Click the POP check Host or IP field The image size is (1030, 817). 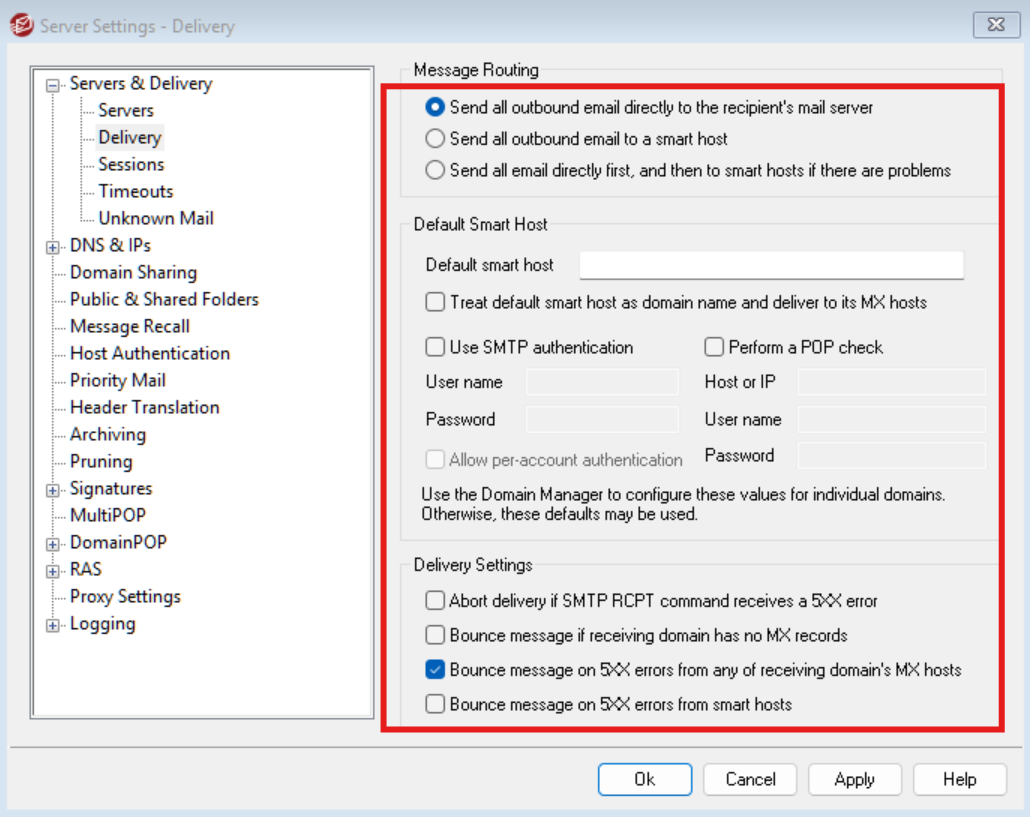coord(891,382)
